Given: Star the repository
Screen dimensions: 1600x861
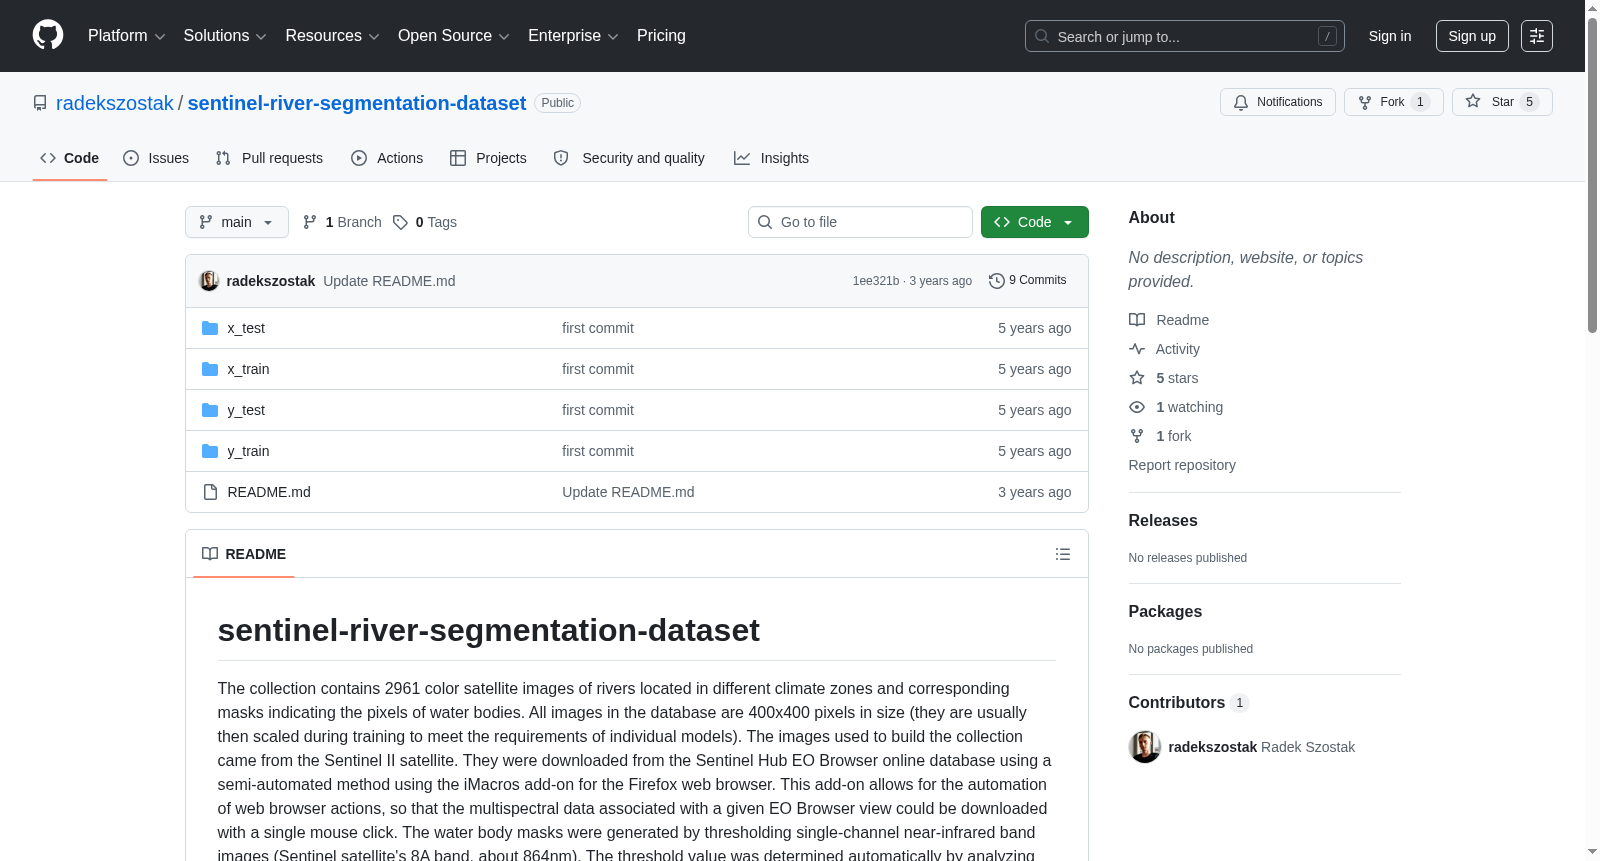Looking at the screenshot, I should click(1502, 102).
